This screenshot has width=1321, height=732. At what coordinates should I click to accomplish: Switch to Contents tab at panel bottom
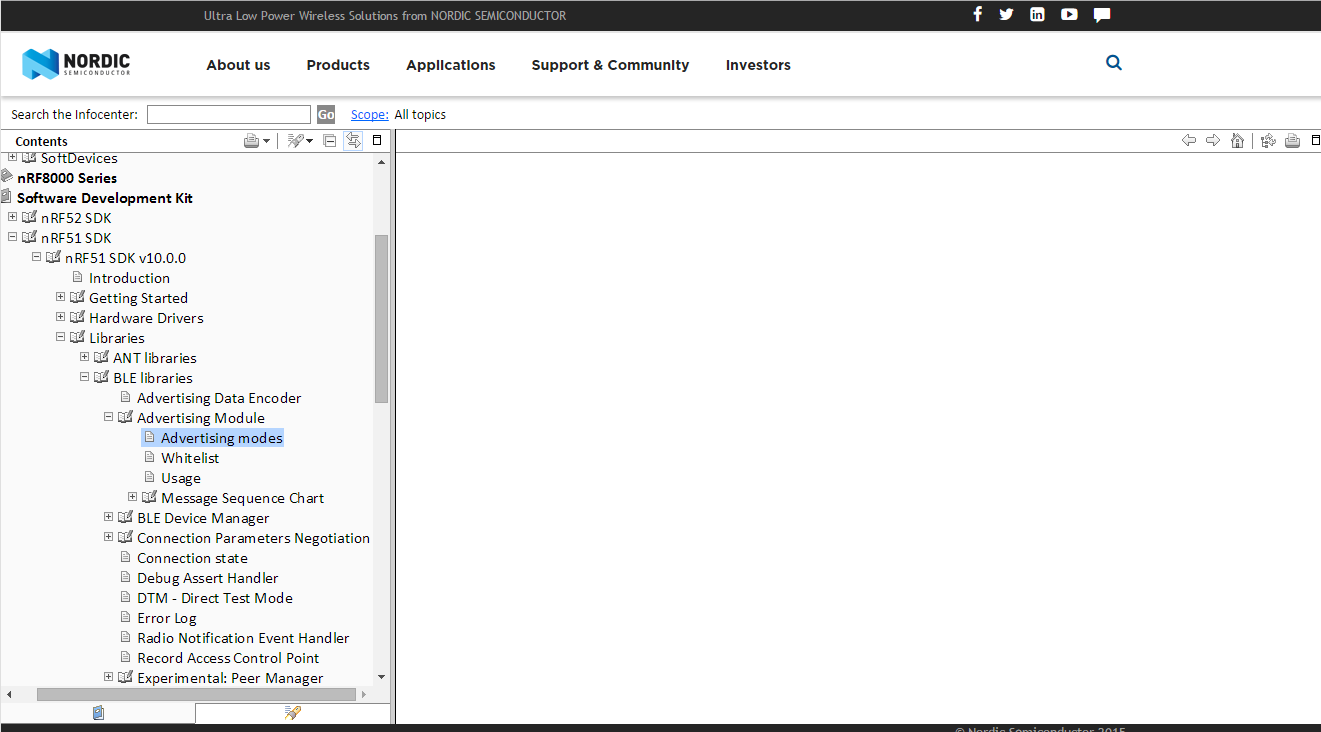pos(98,713)
